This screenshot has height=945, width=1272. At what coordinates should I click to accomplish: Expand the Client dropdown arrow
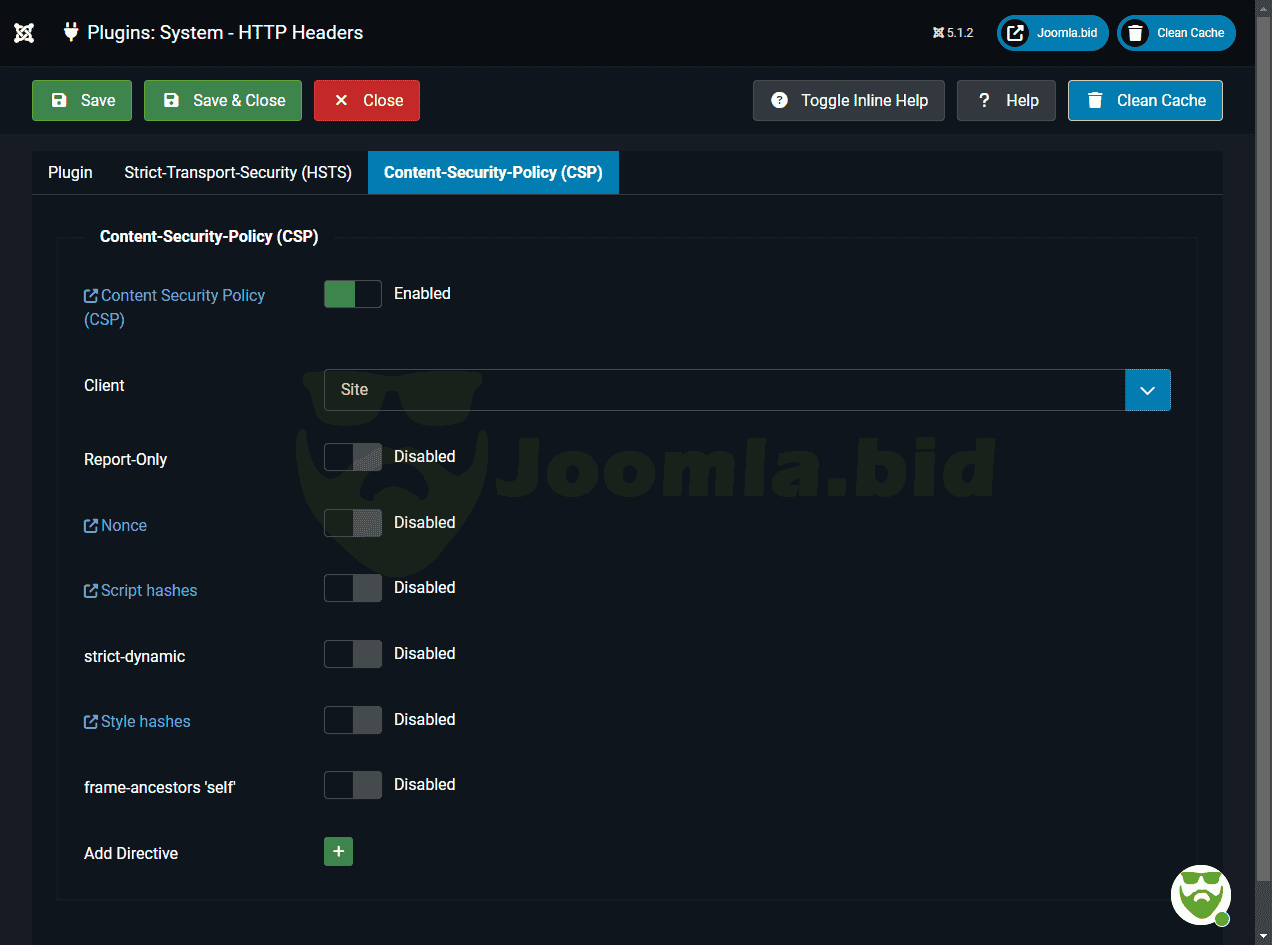pos(1147,390)
